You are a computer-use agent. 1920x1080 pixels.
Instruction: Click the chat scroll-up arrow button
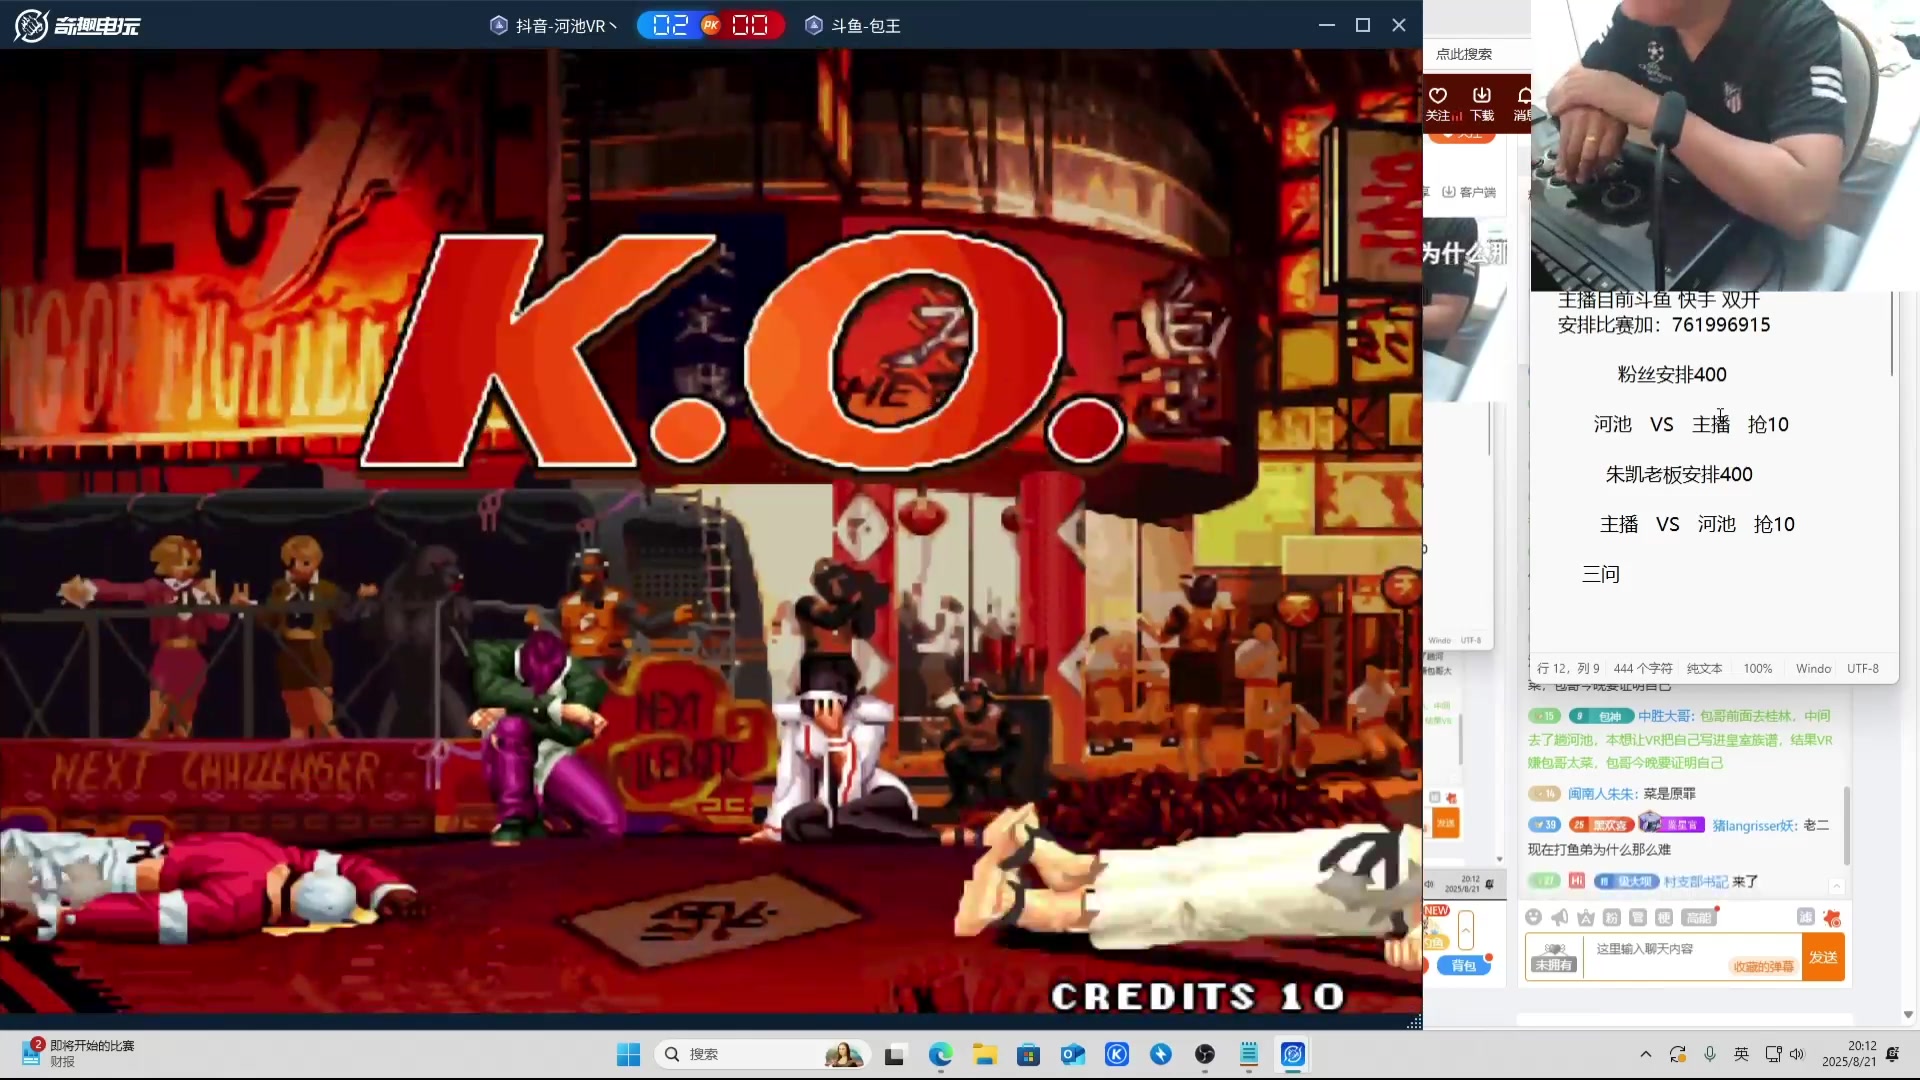click(1836, 886)
